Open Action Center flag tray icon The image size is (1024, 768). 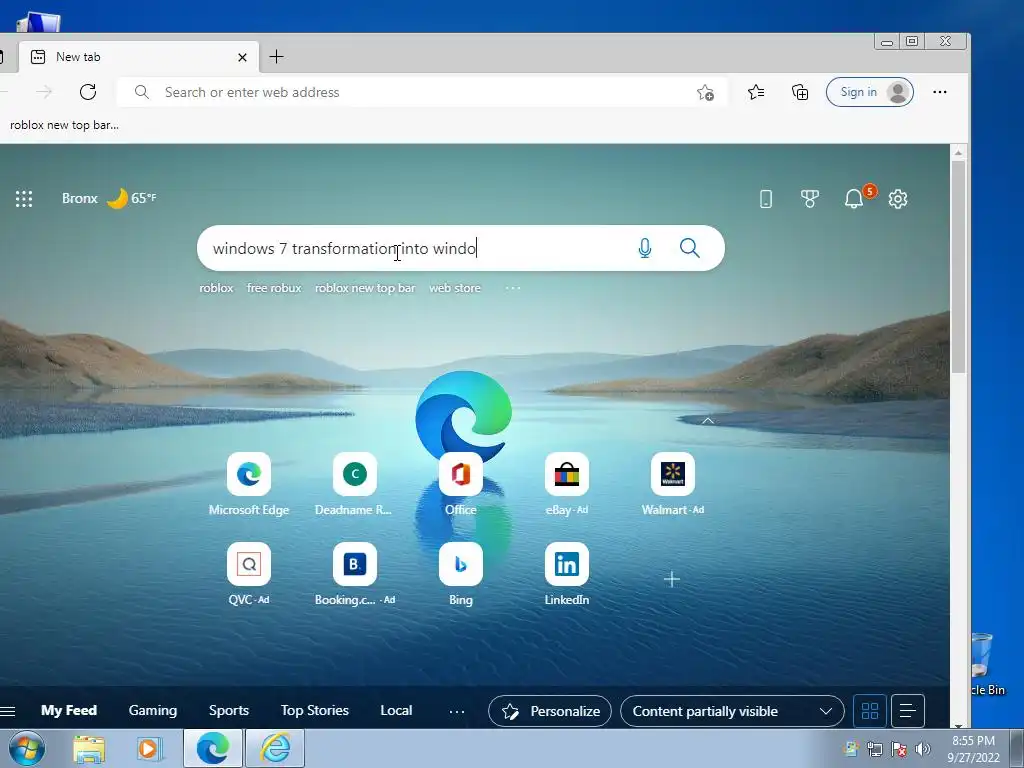[x=899, y=749]
